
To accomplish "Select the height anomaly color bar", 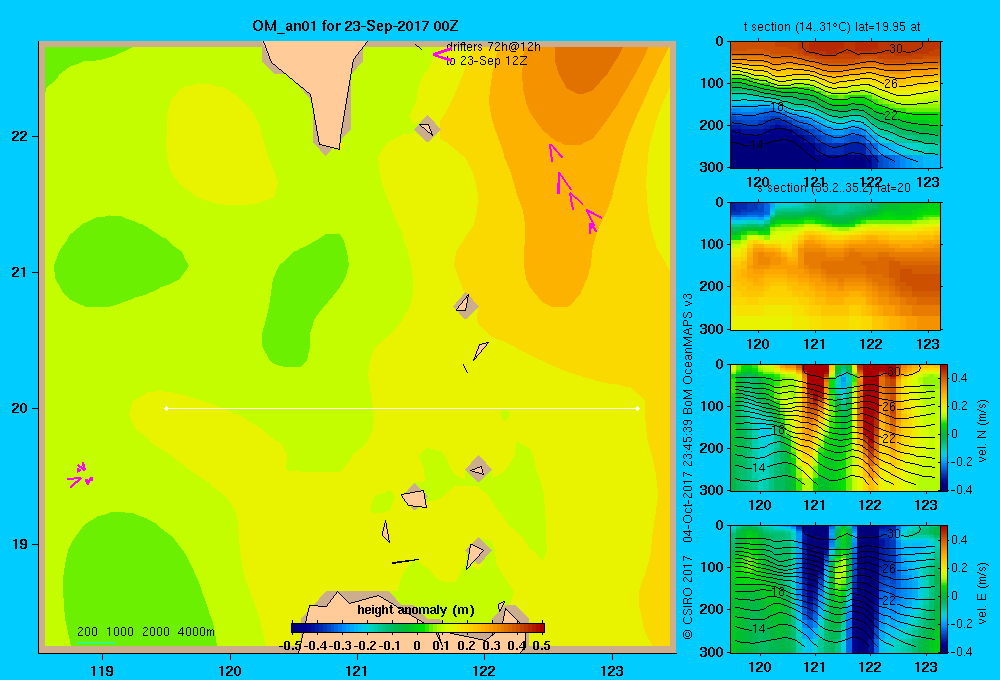I will click(x=418, y=627).
